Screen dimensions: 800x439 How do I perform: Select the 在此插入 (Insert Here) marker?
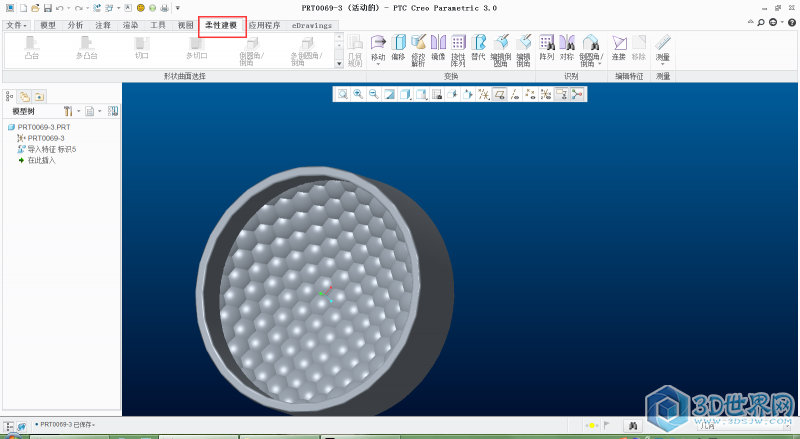coord(37,160)
